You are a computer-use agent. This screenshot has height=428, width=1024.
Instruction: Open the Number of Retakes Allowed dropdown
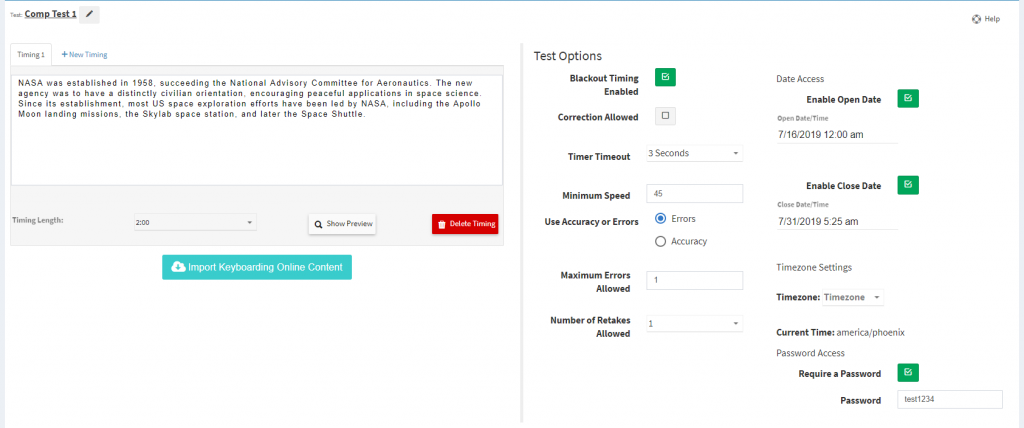pyautogui.click(x=694, y=323)
